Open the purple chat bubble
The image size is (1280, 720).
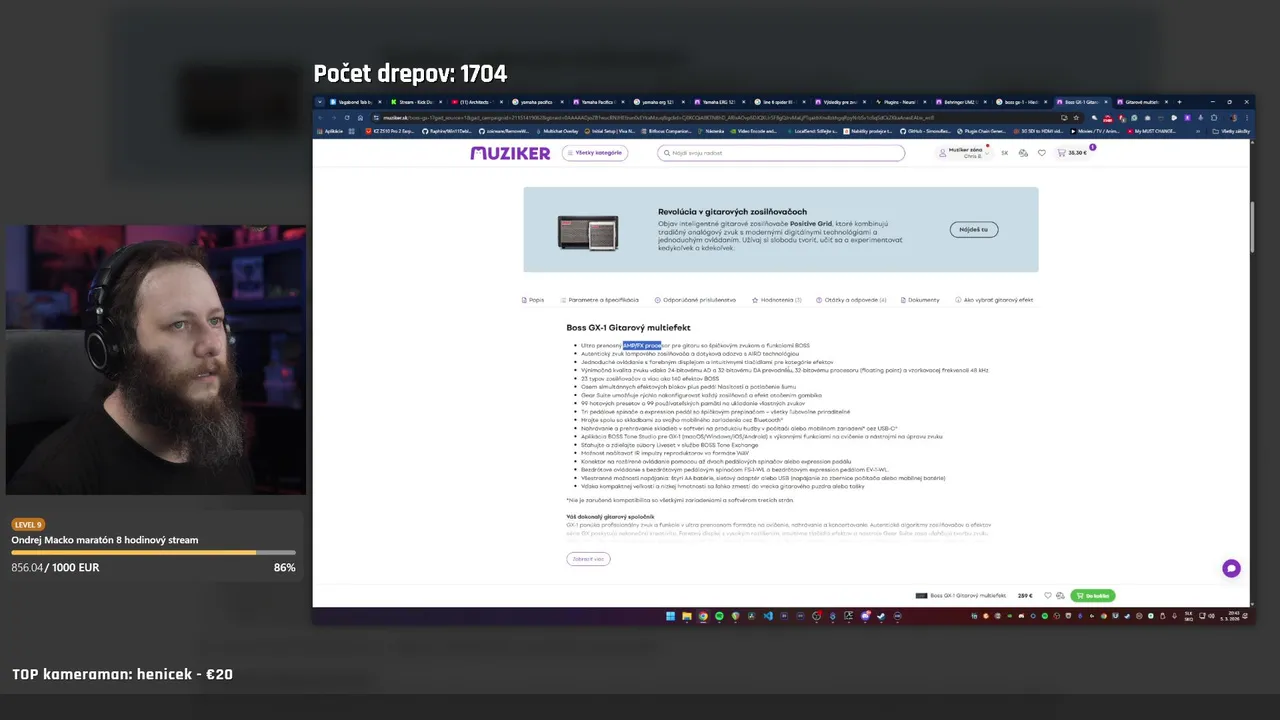point(1231,568)
